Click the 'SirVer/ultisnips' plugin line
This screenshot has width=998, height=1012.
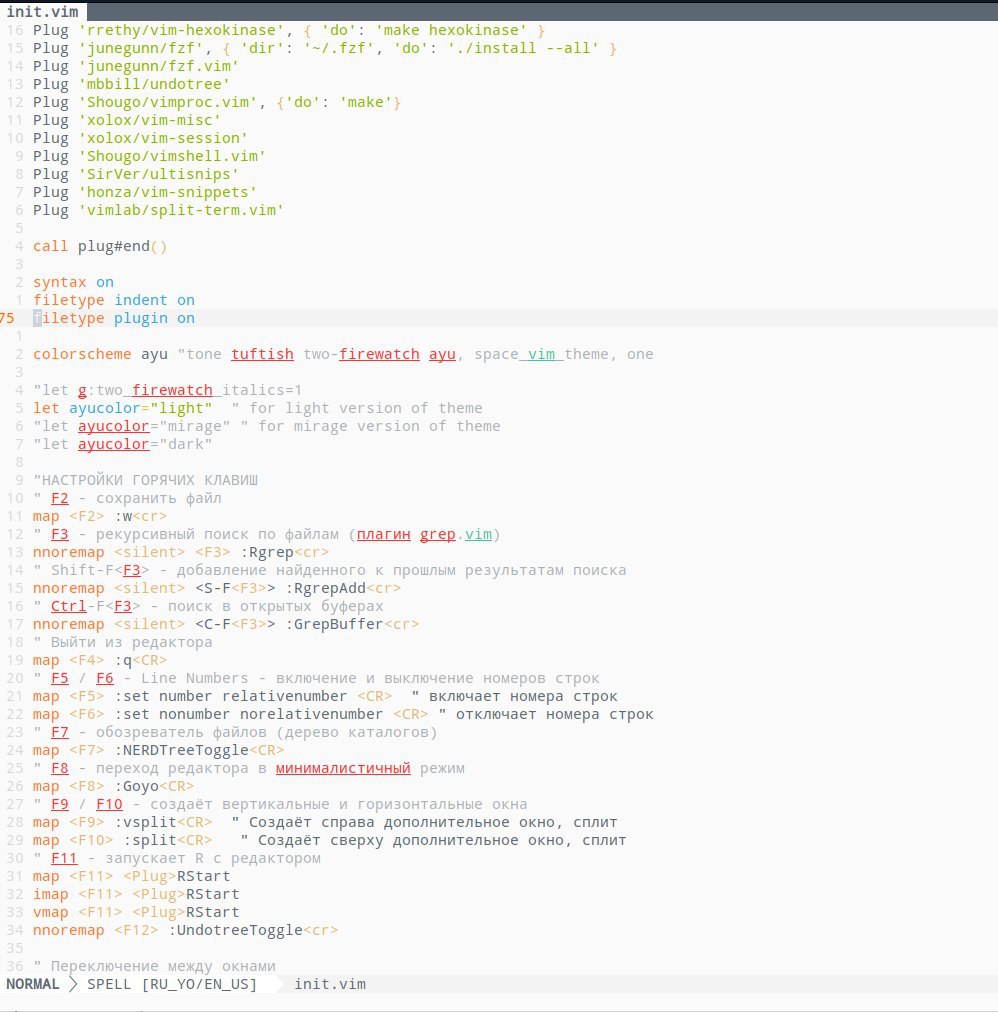coord(136,175)
